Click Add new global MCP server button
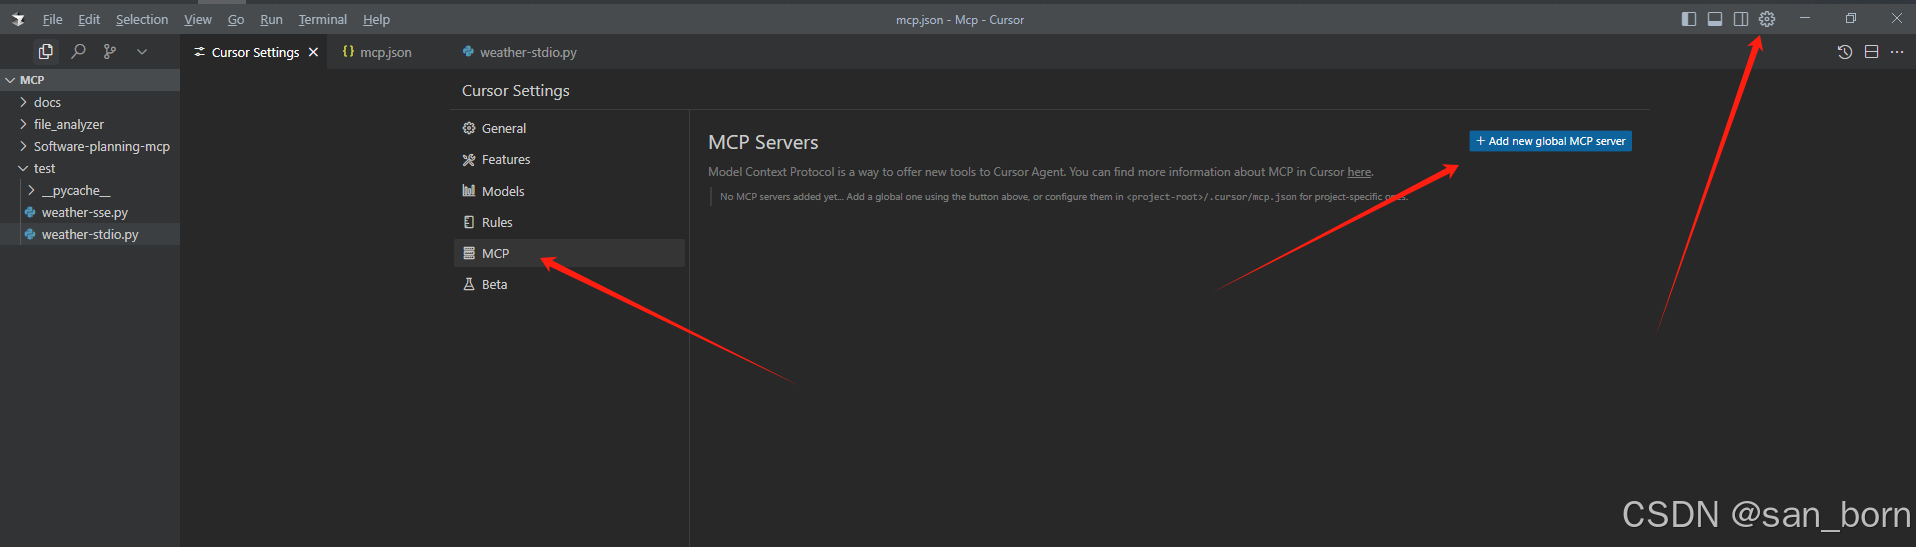Screen dimensions: 1916x547 point(1550,141)
